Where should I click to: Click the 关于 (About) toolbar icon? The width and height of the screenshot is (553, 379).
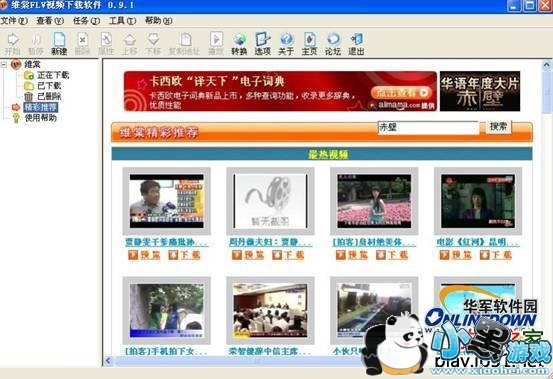point(286,44)
